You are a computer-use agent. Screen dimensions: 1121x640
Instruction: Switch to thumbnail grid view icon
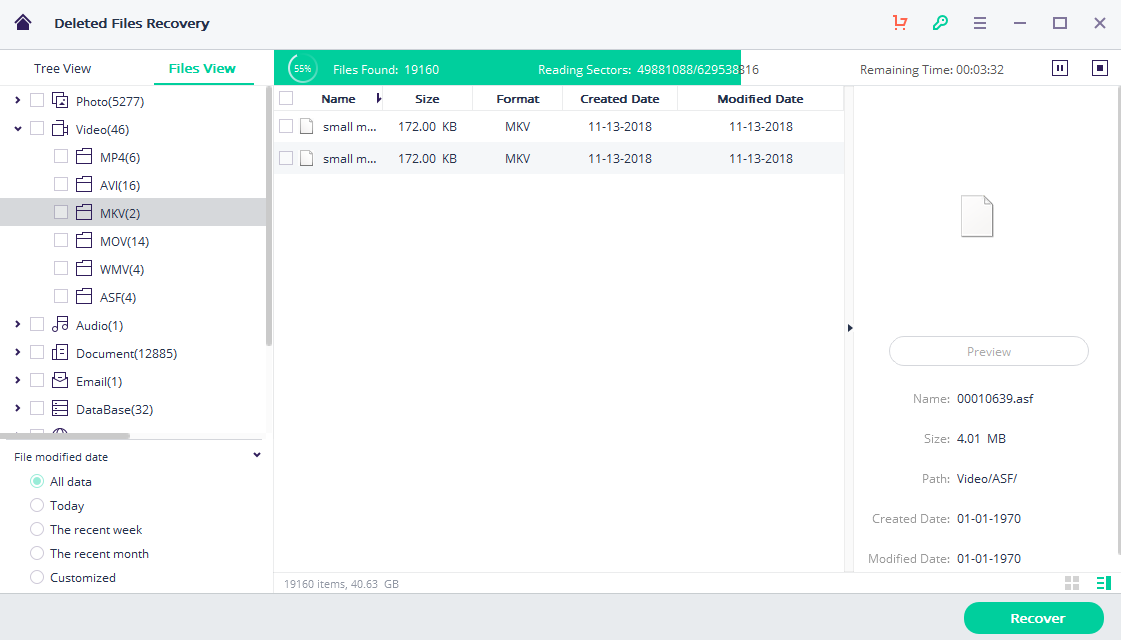click(x=1072, y=583)
